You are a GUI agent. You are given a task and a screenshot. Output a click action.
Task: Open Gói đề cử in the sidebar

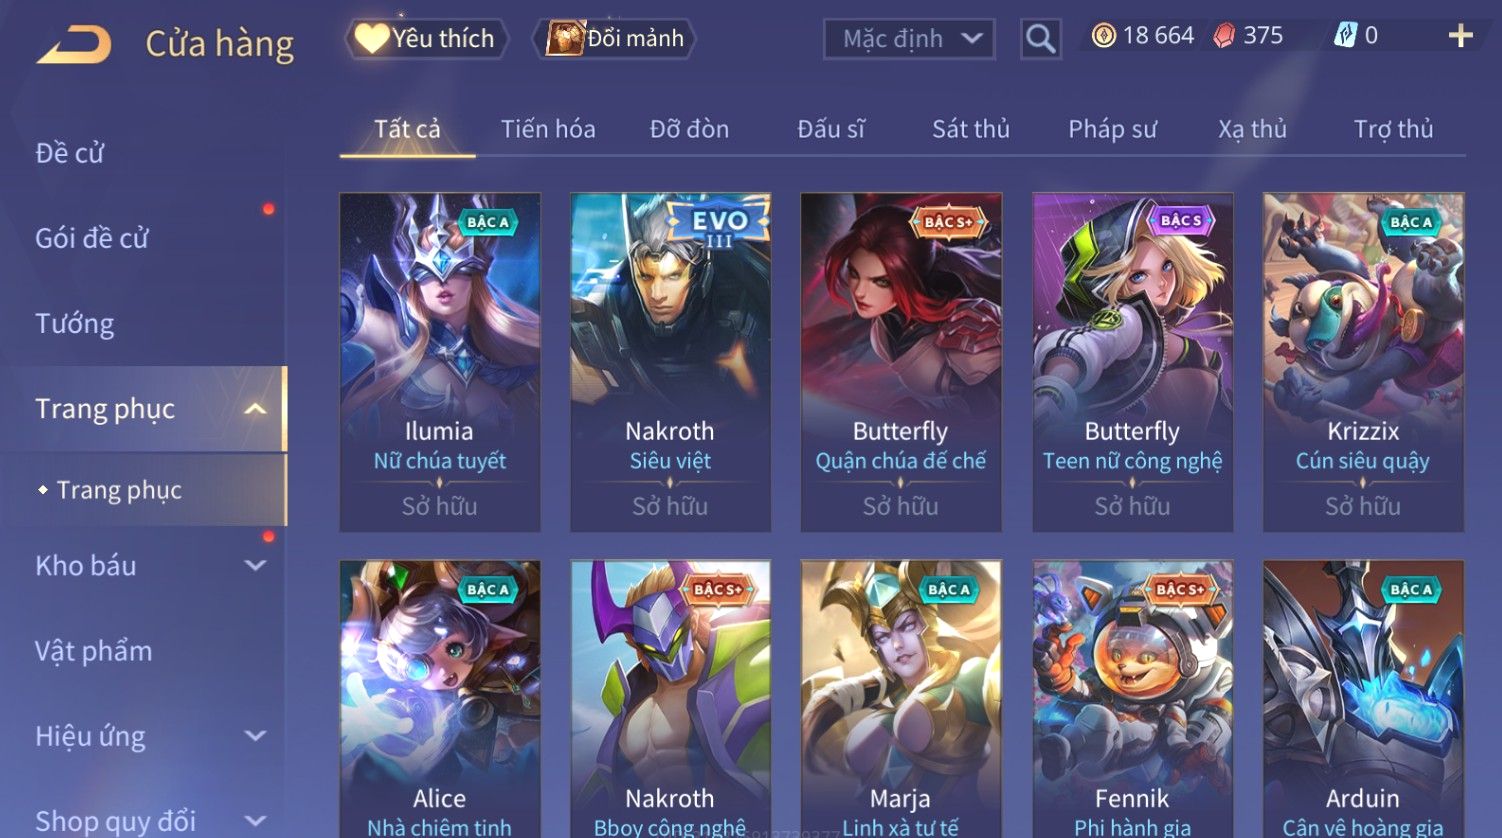coord(92,239)
